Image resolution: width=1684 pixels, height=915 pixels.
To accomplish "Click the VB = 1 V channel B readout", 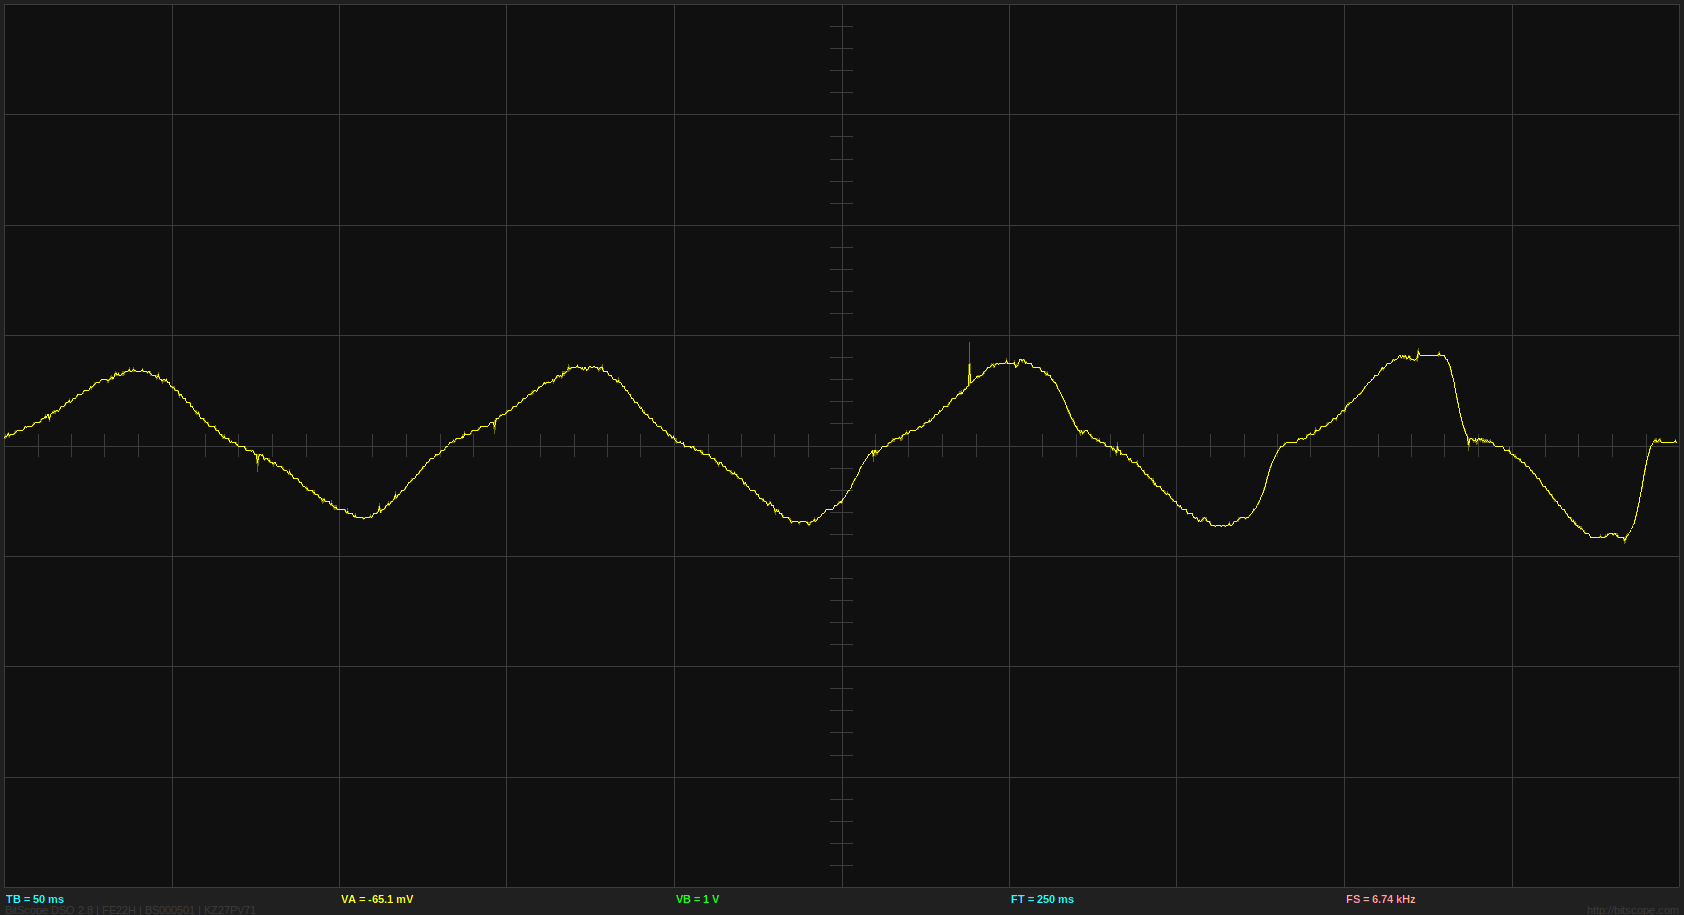I will point(697,899).
